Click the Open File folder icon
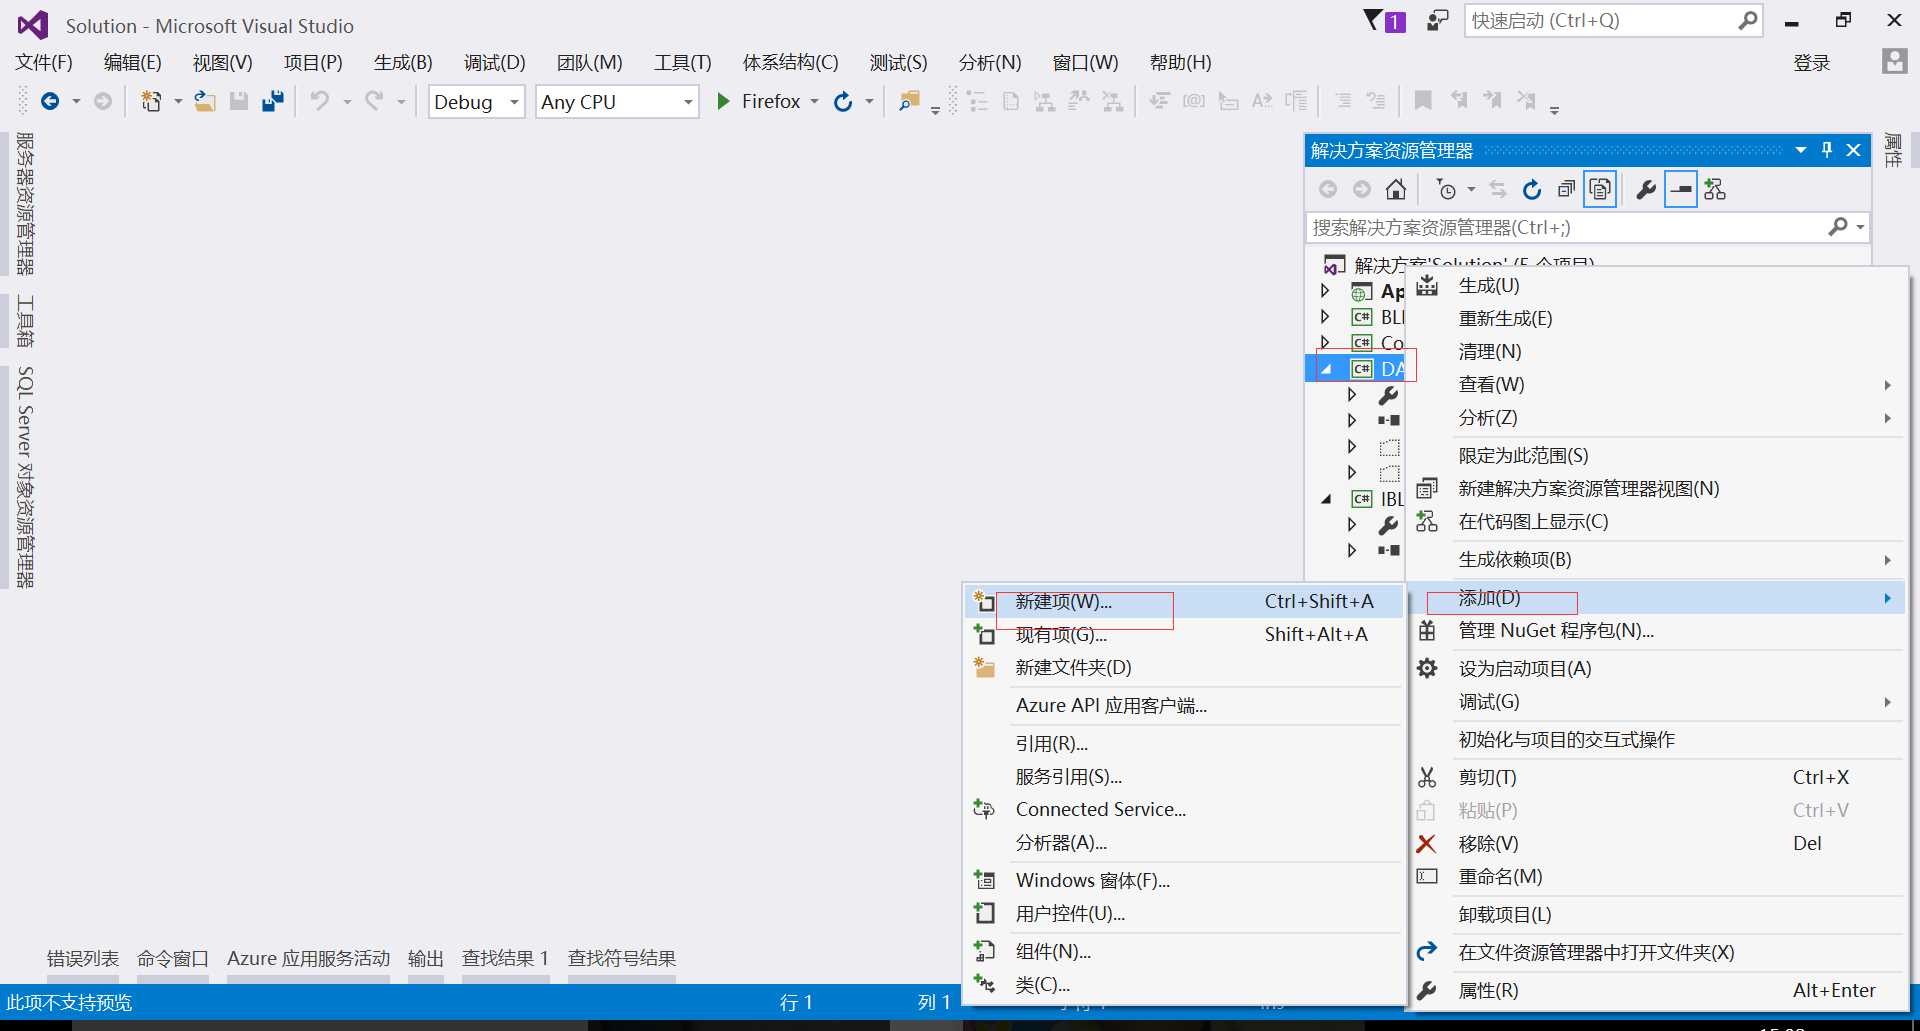Screen dimensions: 1920x1031 205,101
